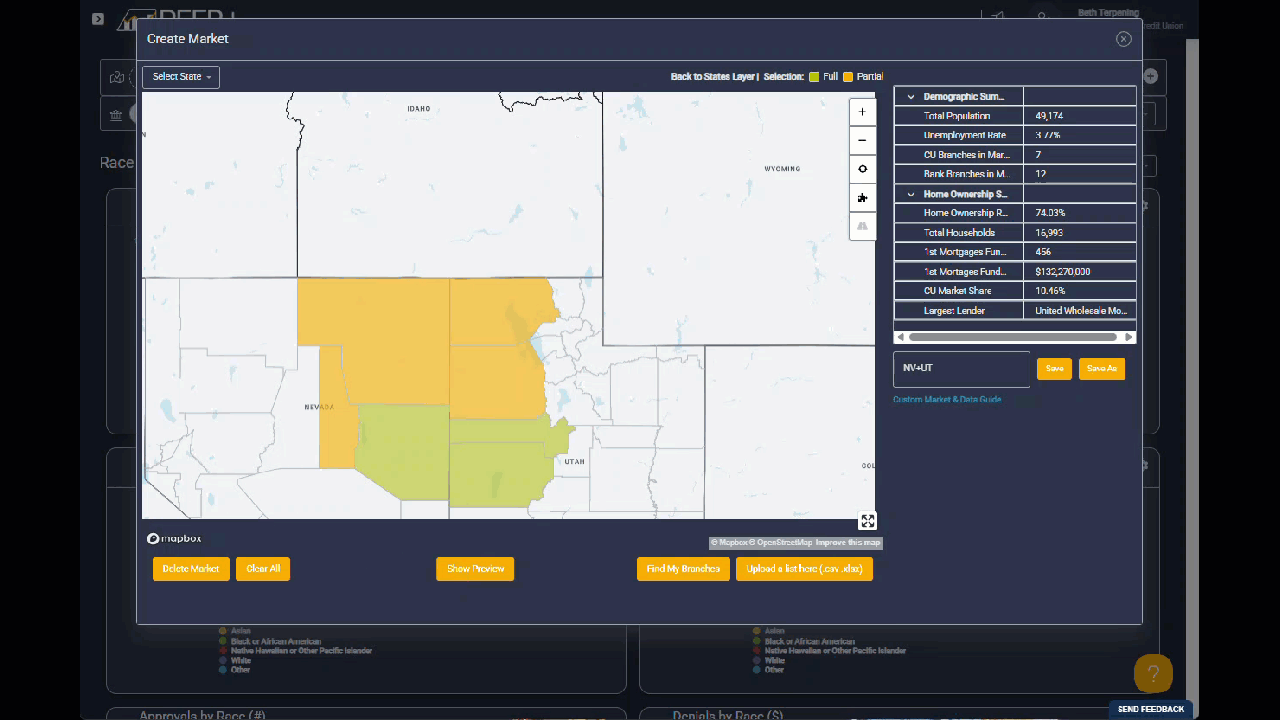Zoom in on the map
The width and height of the screenshot is (1280, 720).
862,112
